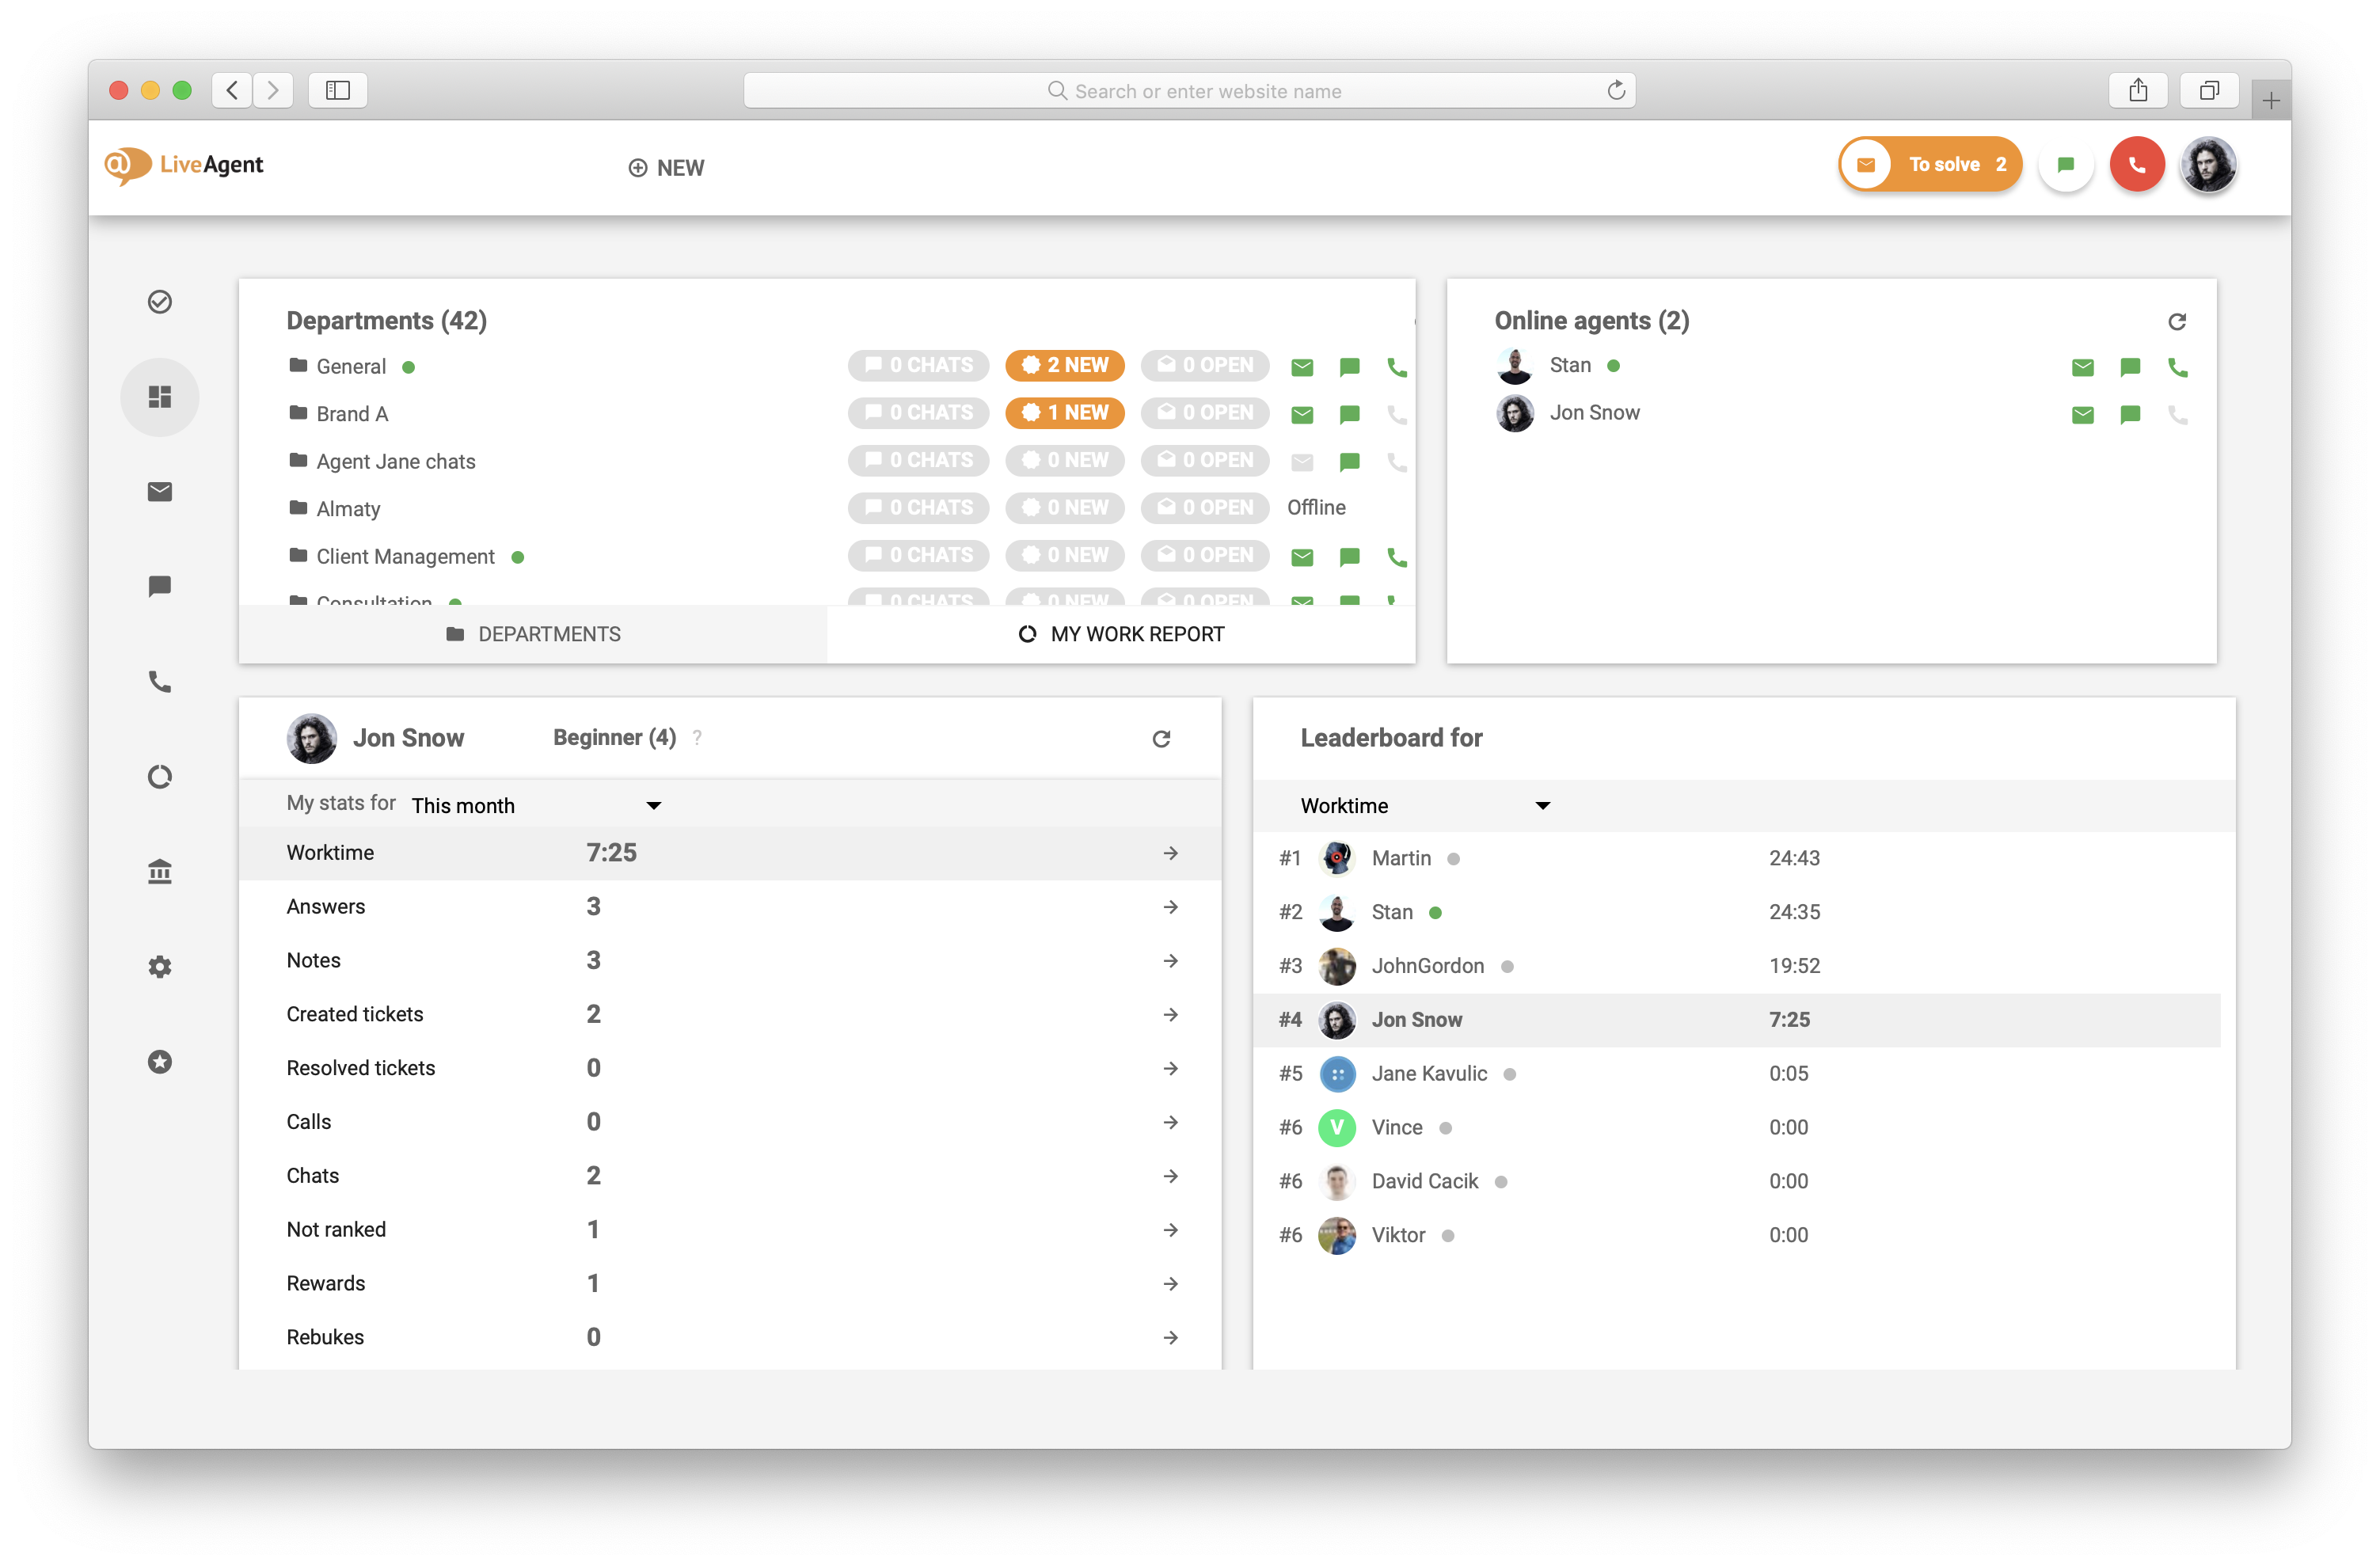Open the email/tickets icon in sidebar

click(x=161, y=491)
